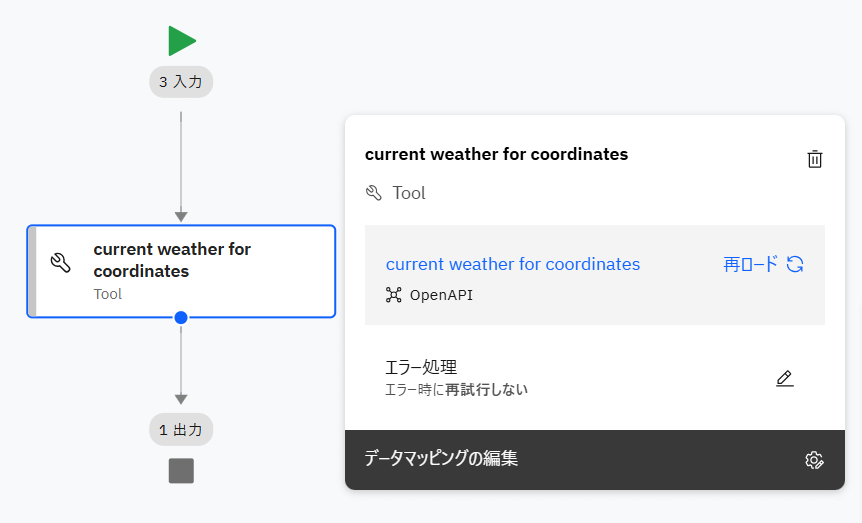Click the wrench icon beside Tool label in panel
This screenshot has height=523, width=862.
[x=374, y=193]
